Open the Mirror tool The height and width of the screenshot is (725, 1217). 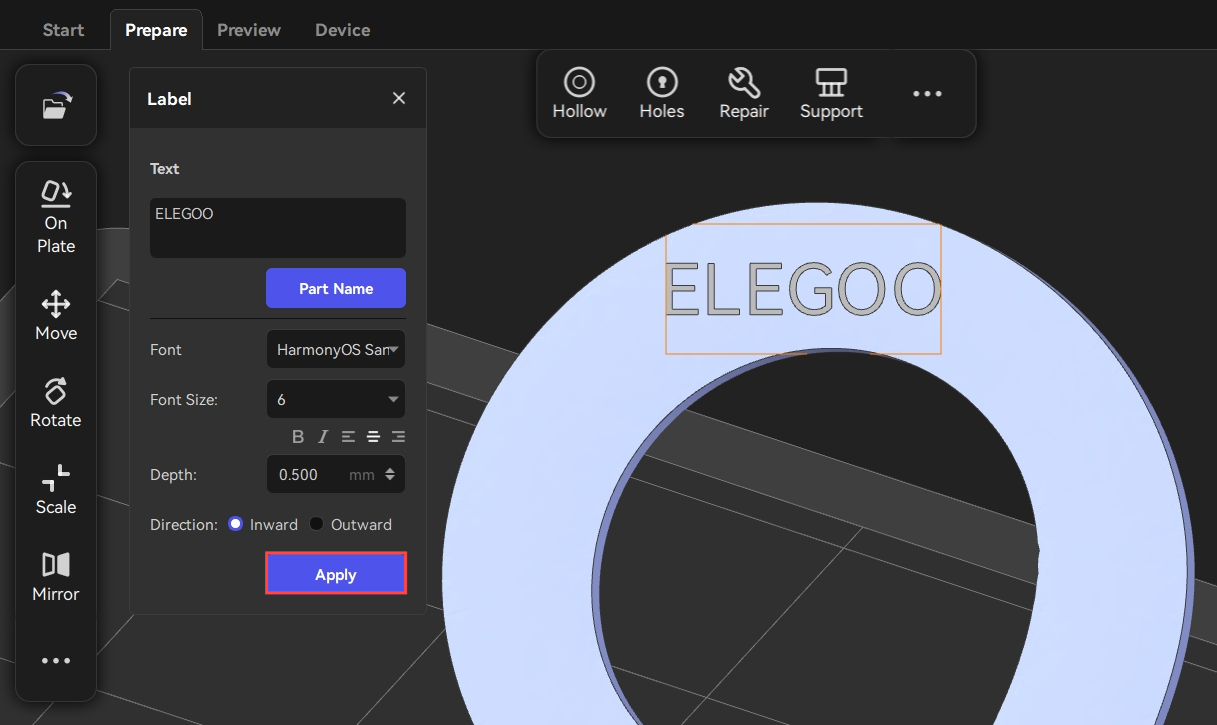pyautogui.click(x=56, y=577)
